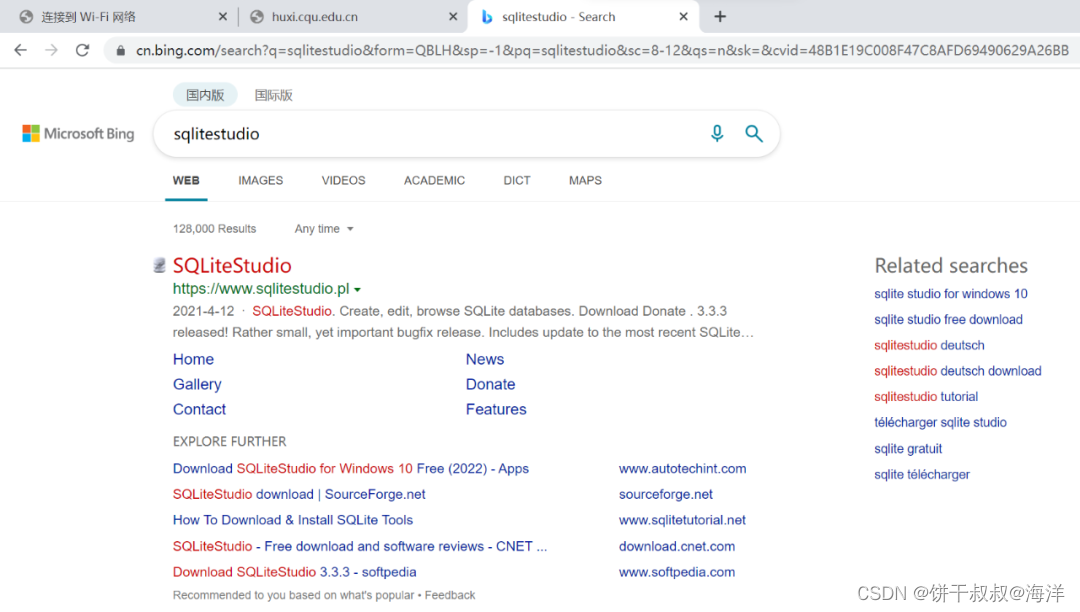View site security lock info
This screenshot has width=1080, height=612.
(x=121, y=50)
